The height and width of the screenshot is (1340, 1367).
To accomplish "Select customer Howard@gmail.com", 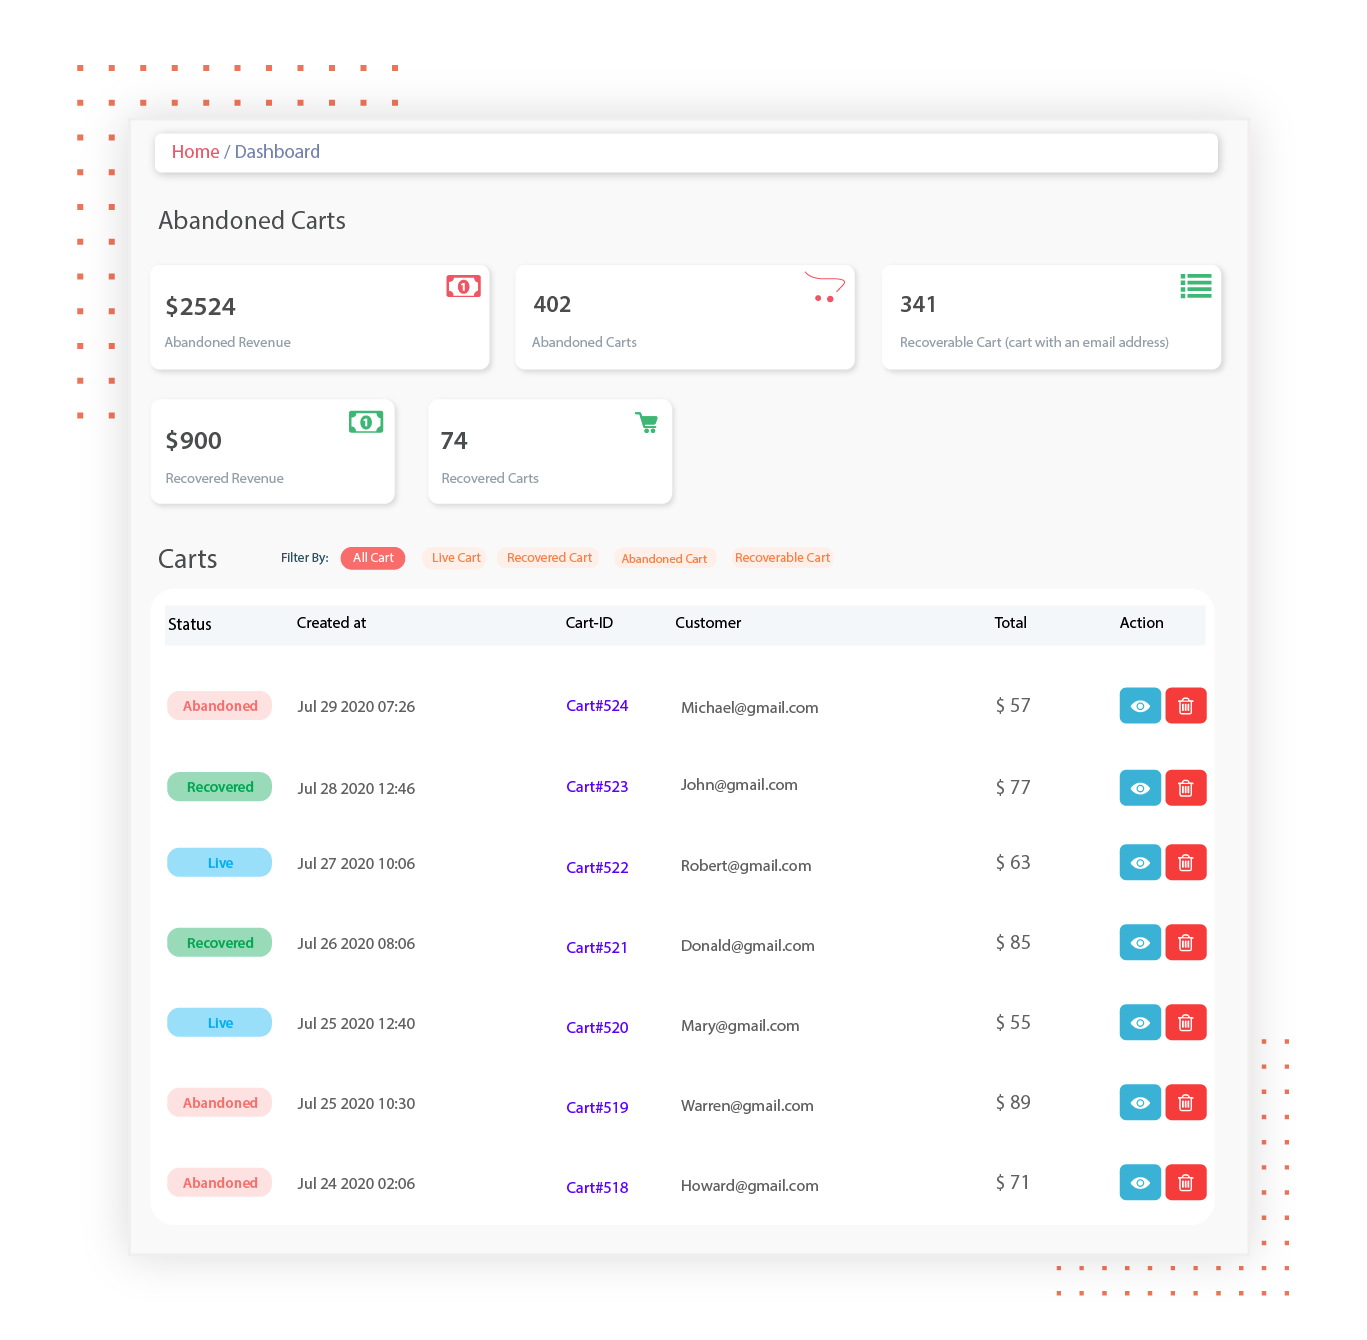I will [749, 1186].
